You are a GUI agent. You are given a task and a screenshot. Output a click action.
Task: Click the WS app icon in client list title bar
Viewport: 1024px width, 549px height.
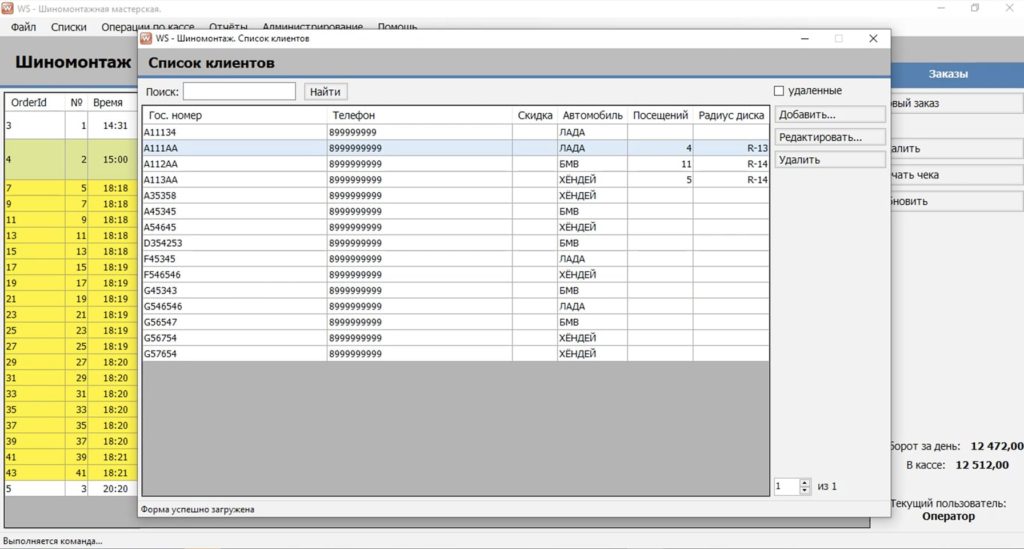click(x=146, y=39)
